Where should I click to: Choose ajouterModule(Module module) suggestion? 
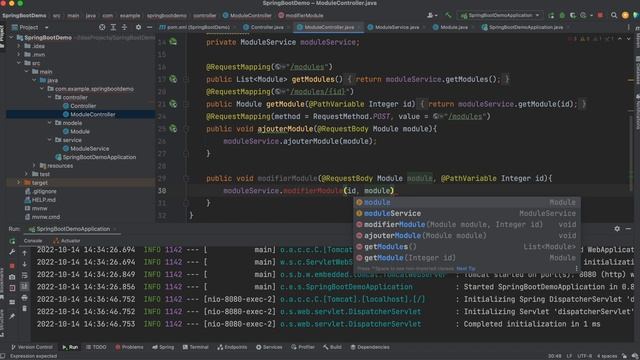pos(466,236)
